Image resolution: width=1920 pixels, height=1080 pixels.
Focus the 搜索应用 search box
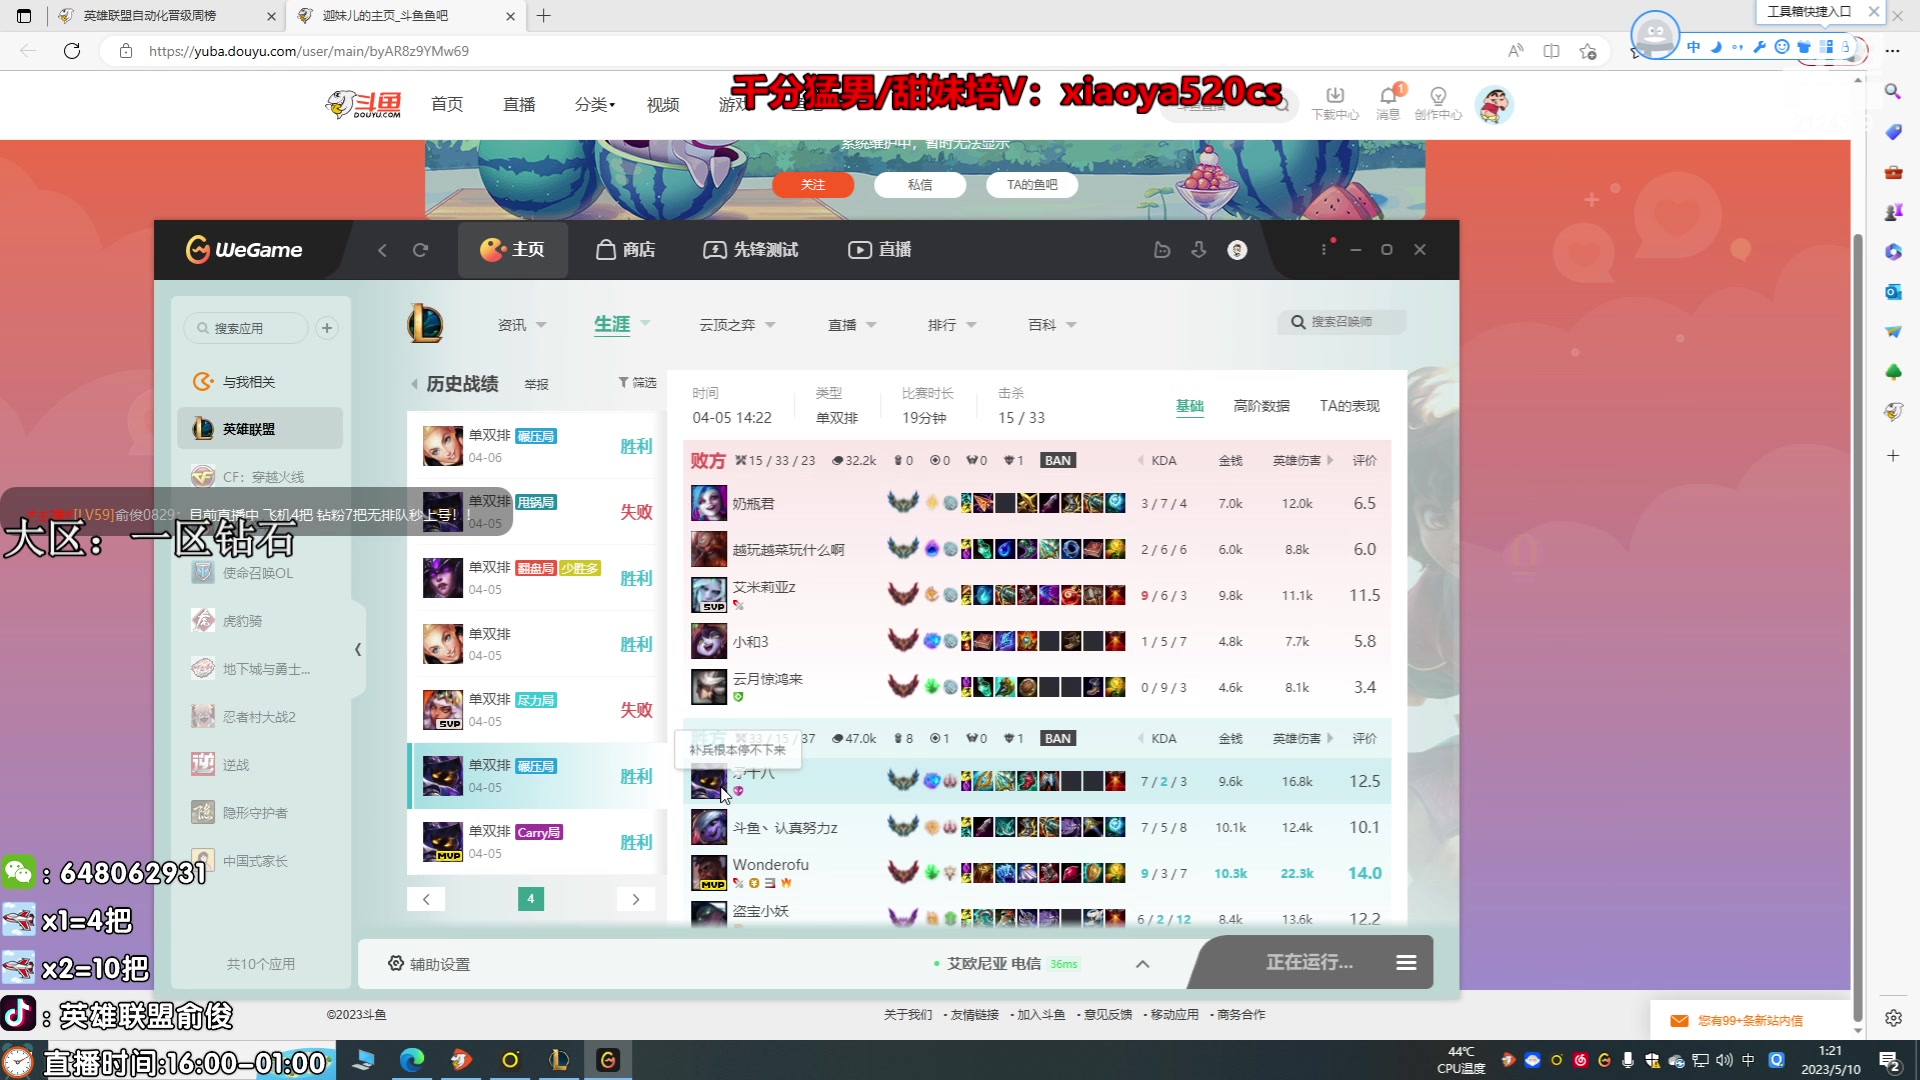pos(246,328)
